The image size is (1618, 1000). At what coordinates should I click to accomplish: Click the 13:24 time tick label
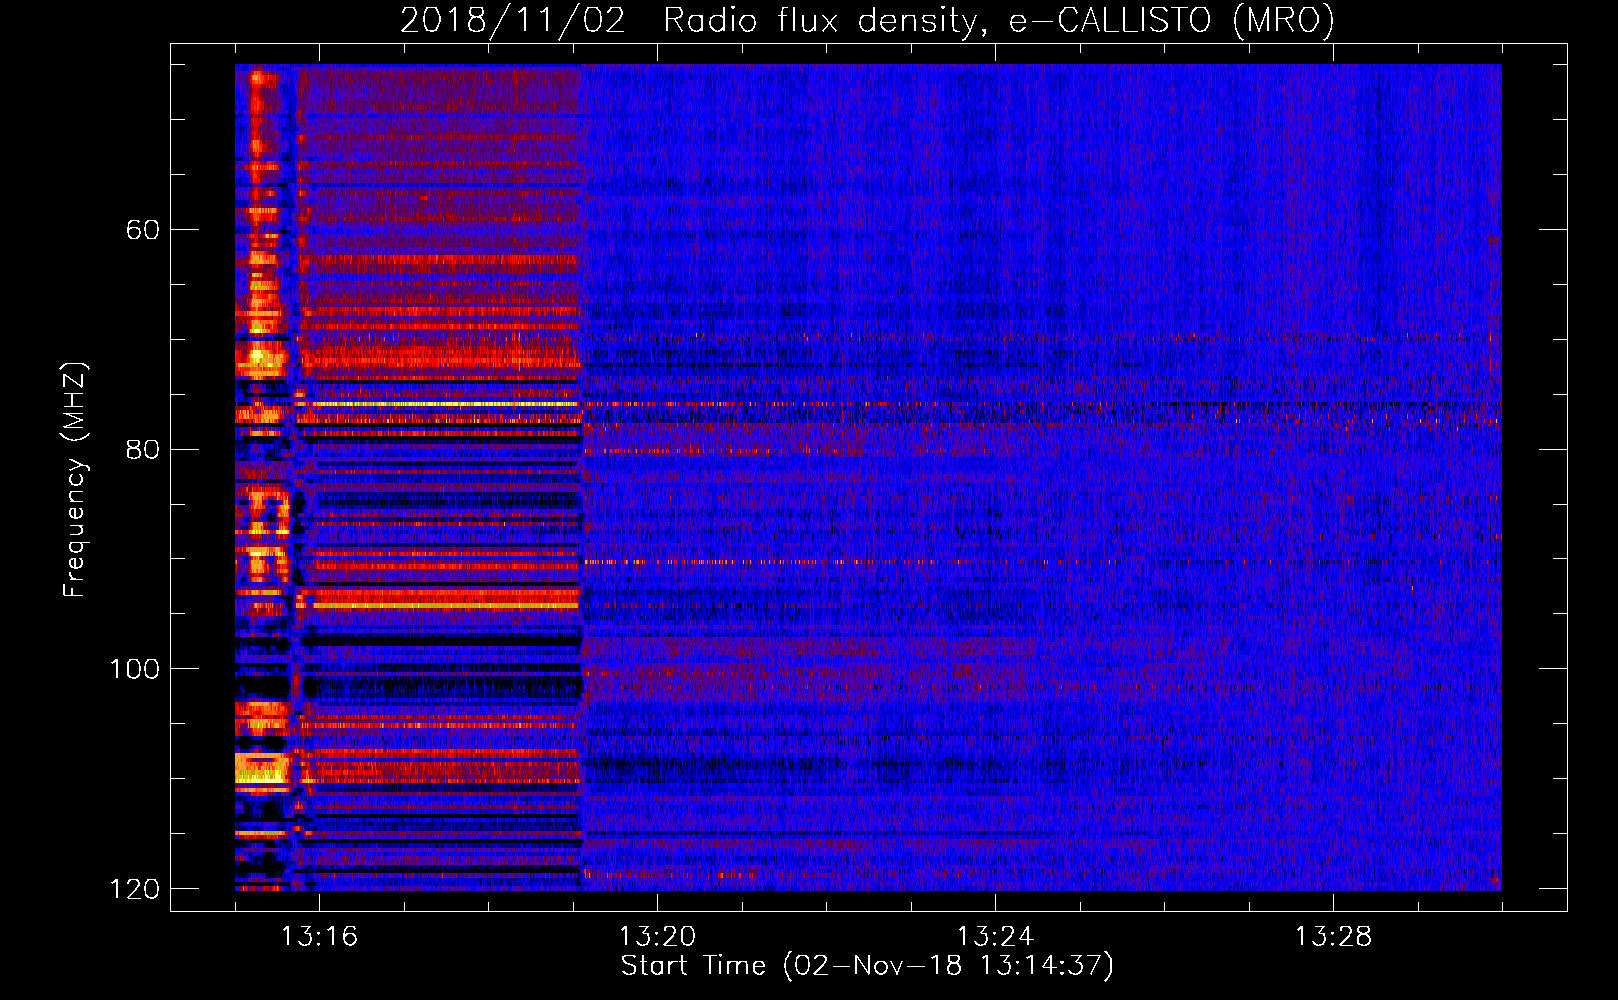point(995,936)
